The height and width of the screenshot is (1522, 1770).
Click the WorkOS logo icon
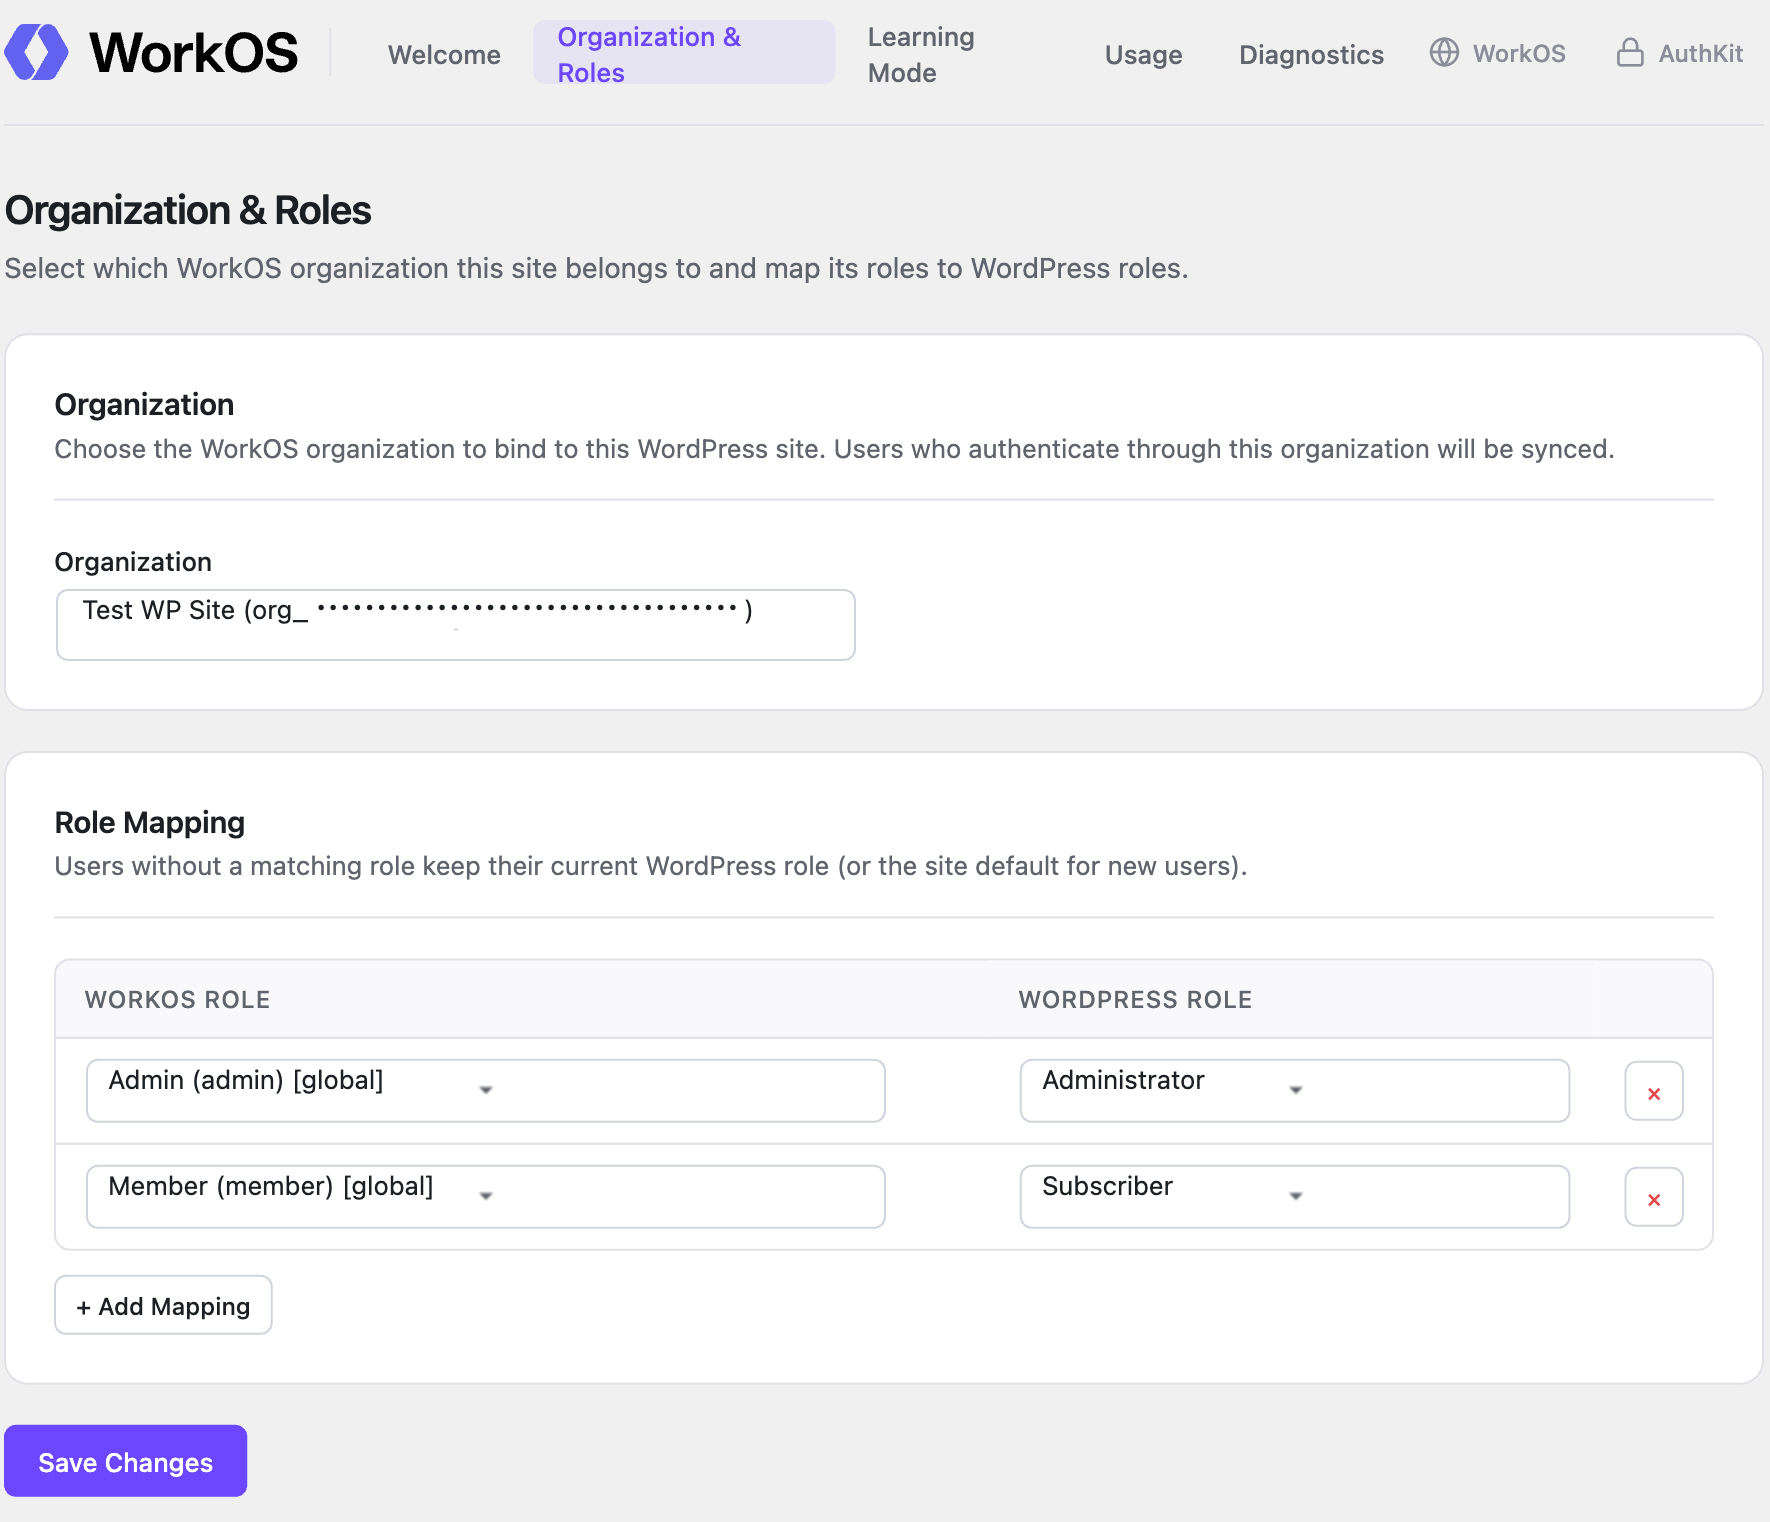point(36,52)
